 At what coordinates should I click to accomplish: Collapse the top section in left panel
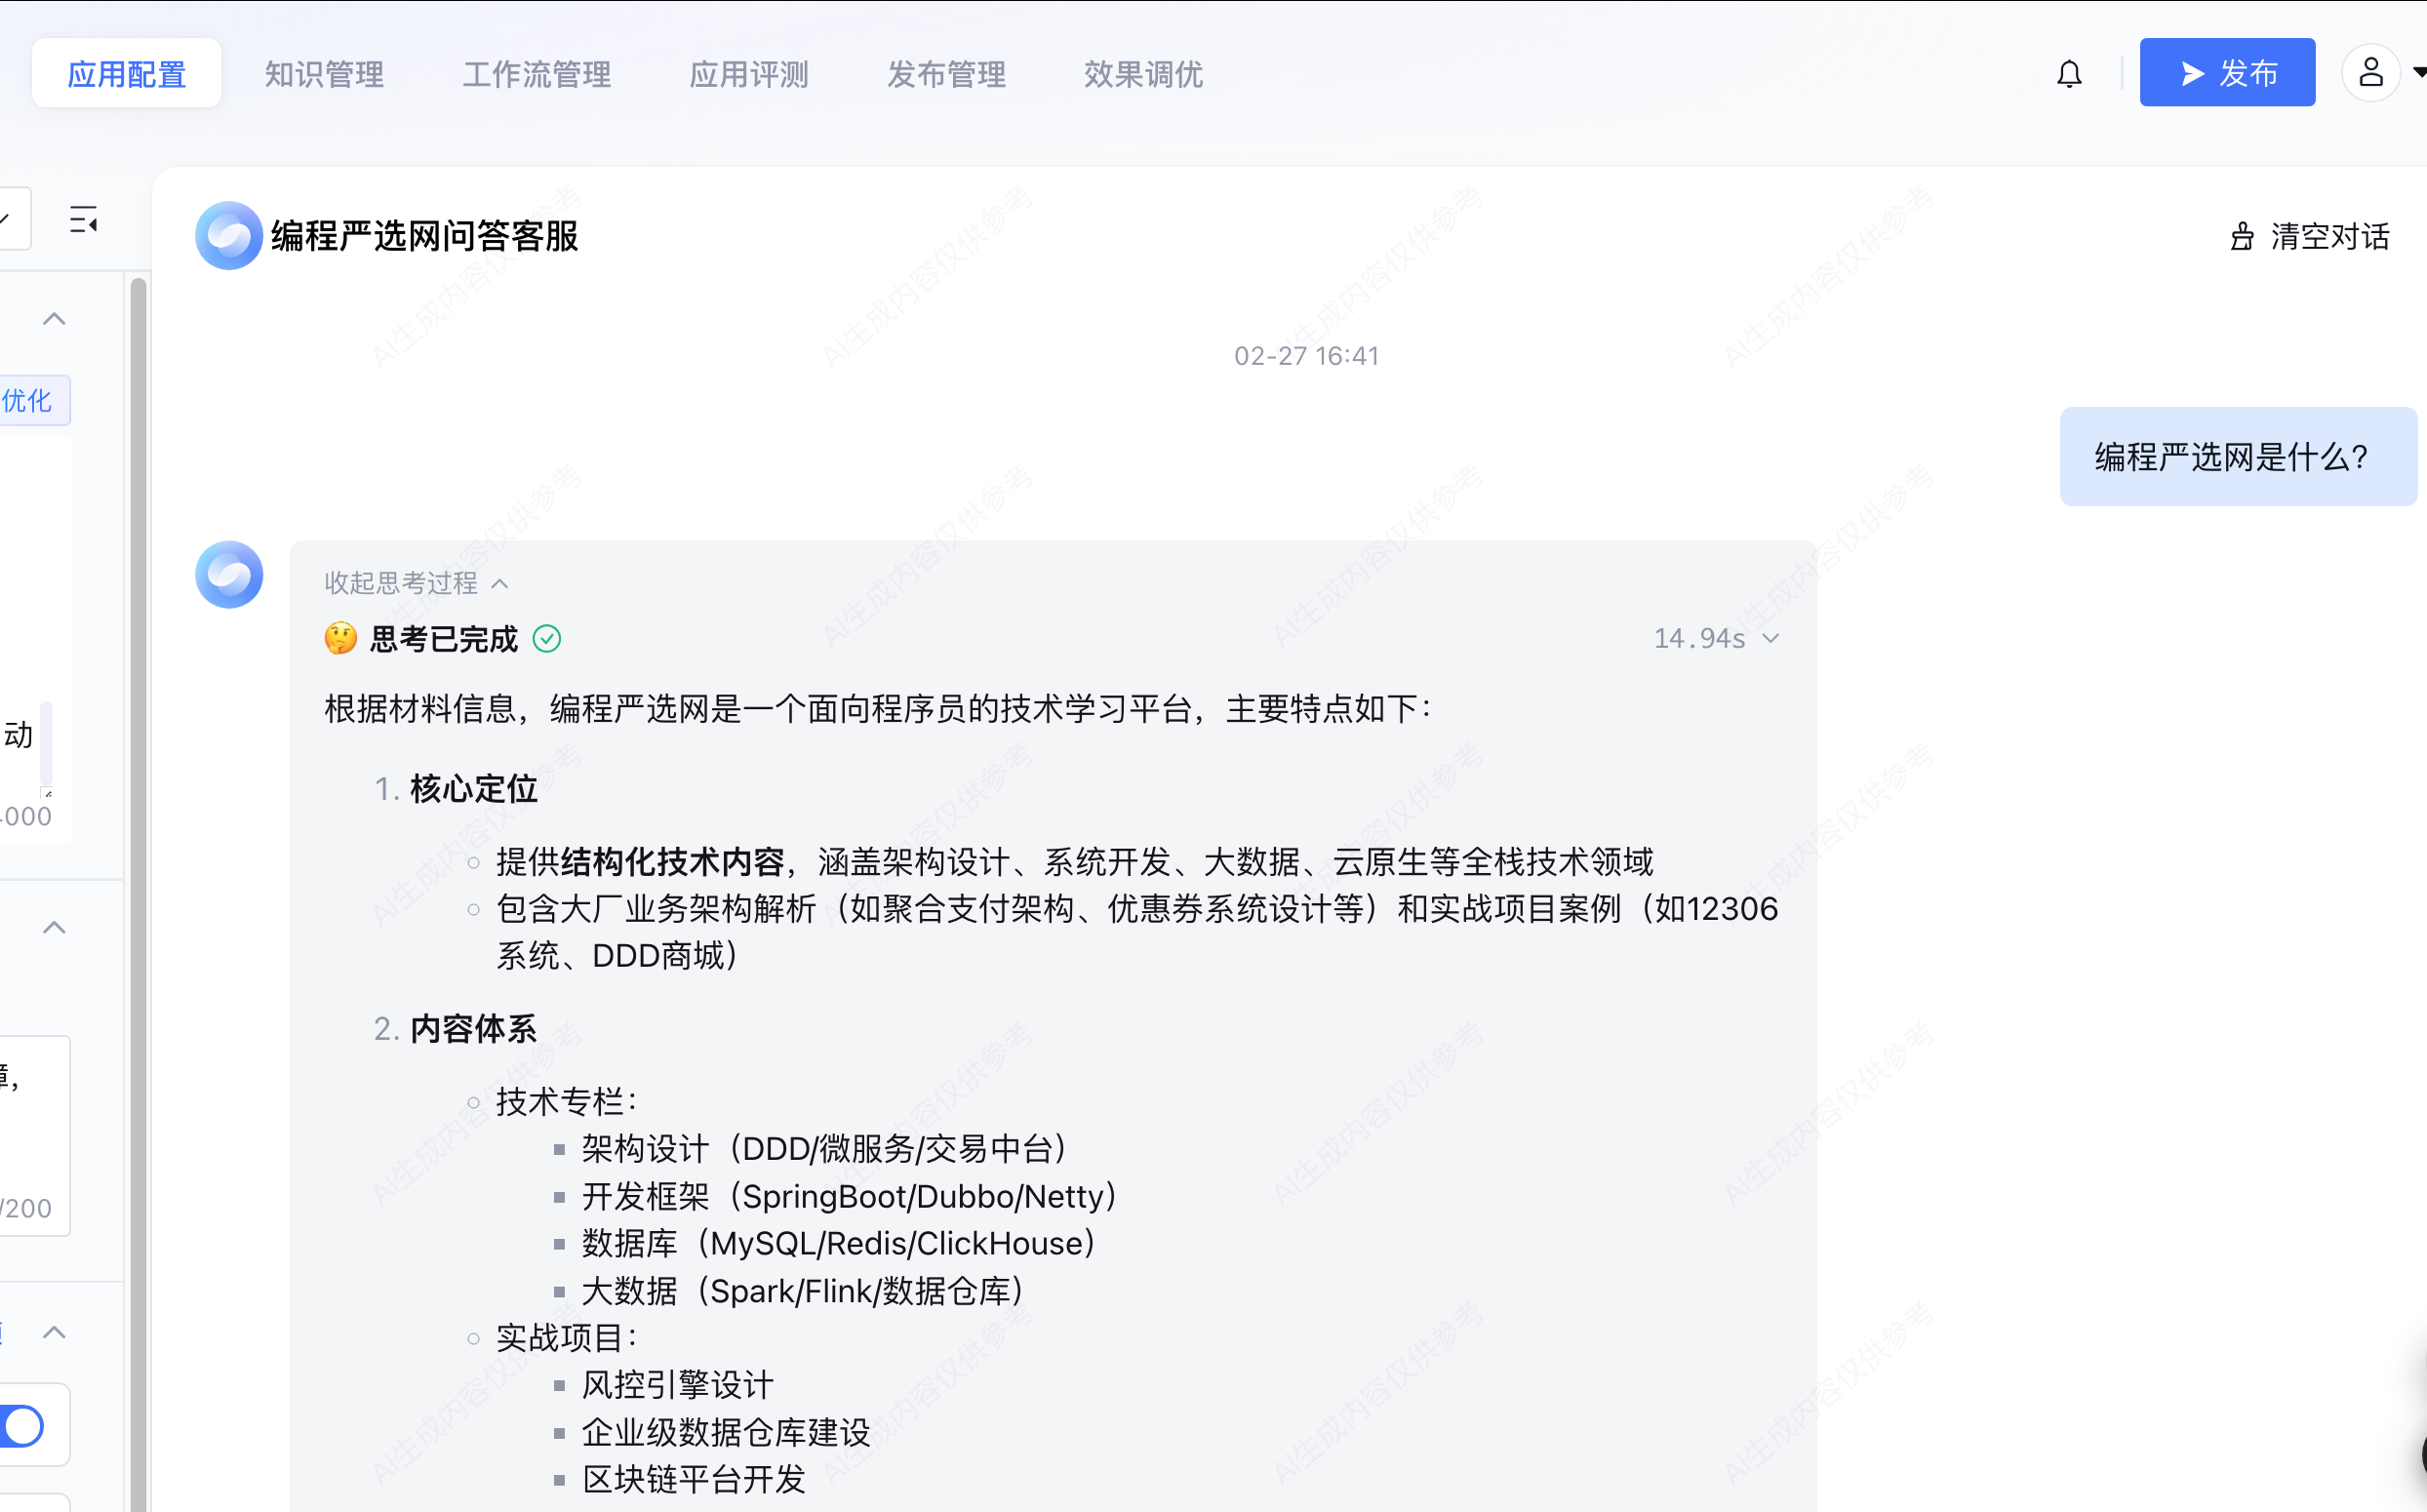(x=54, y=320)
